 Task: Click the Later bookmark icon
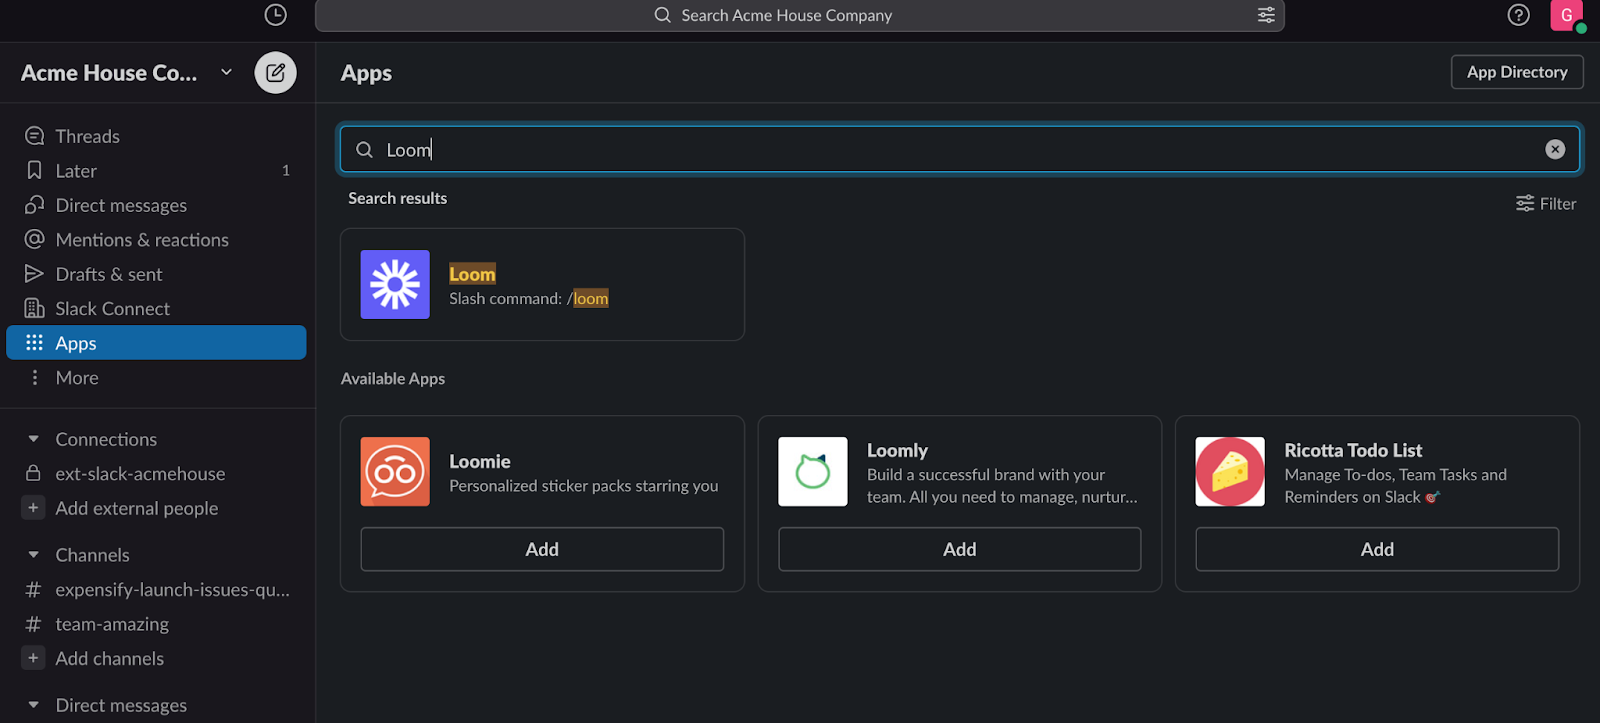(34, 171)
